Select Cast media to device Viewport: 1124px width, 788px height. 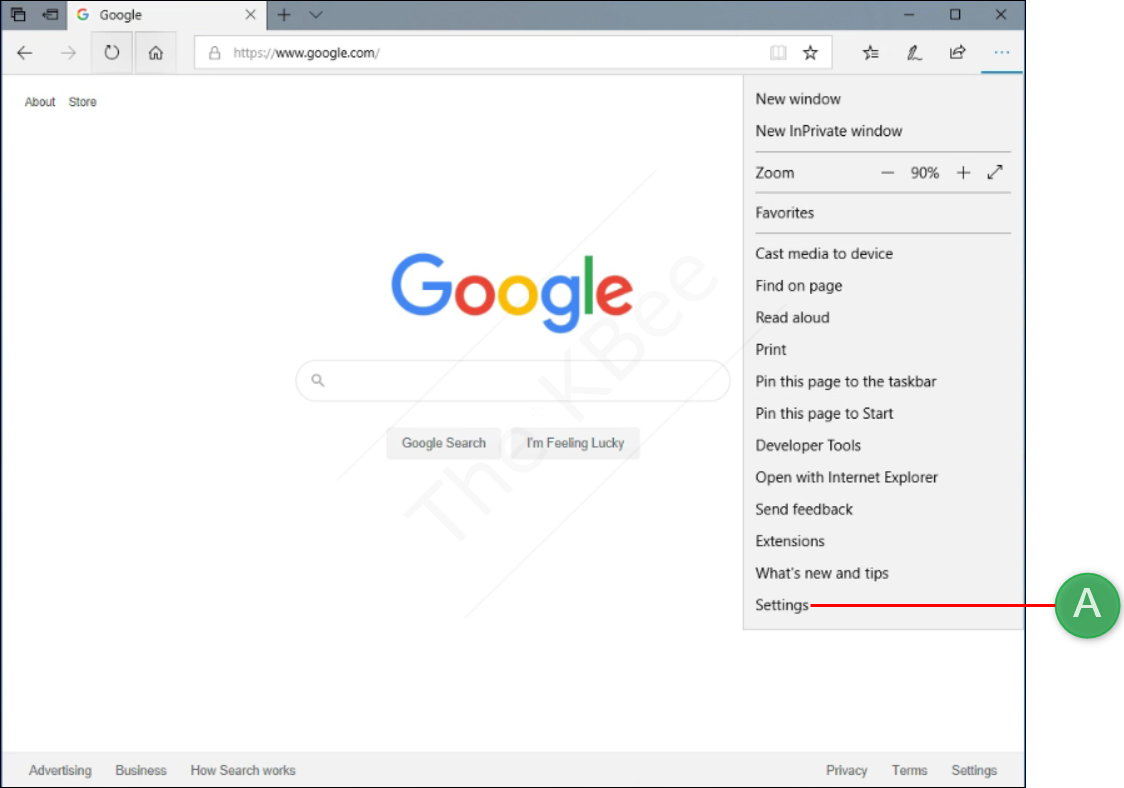[x=824, y=254]
